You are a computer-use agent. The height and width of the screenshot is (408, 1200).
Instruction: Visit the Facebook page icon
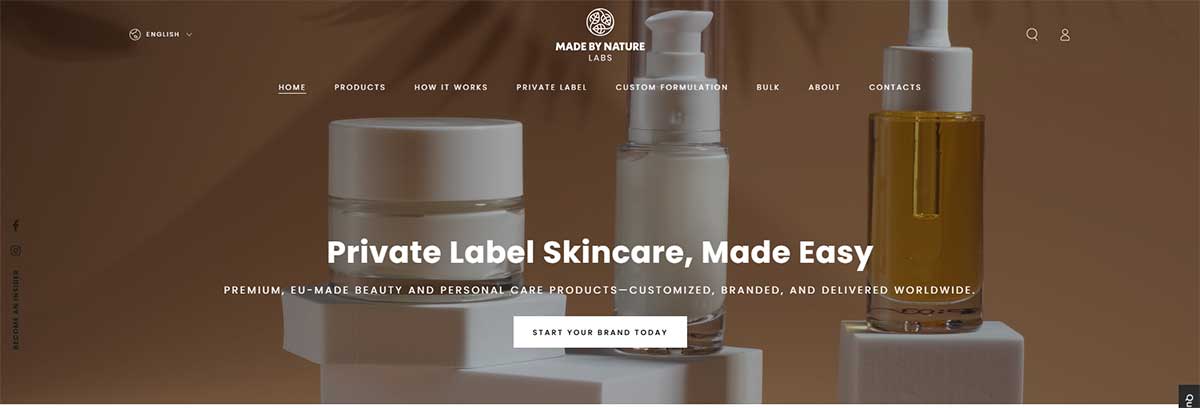tap(16, 226)
